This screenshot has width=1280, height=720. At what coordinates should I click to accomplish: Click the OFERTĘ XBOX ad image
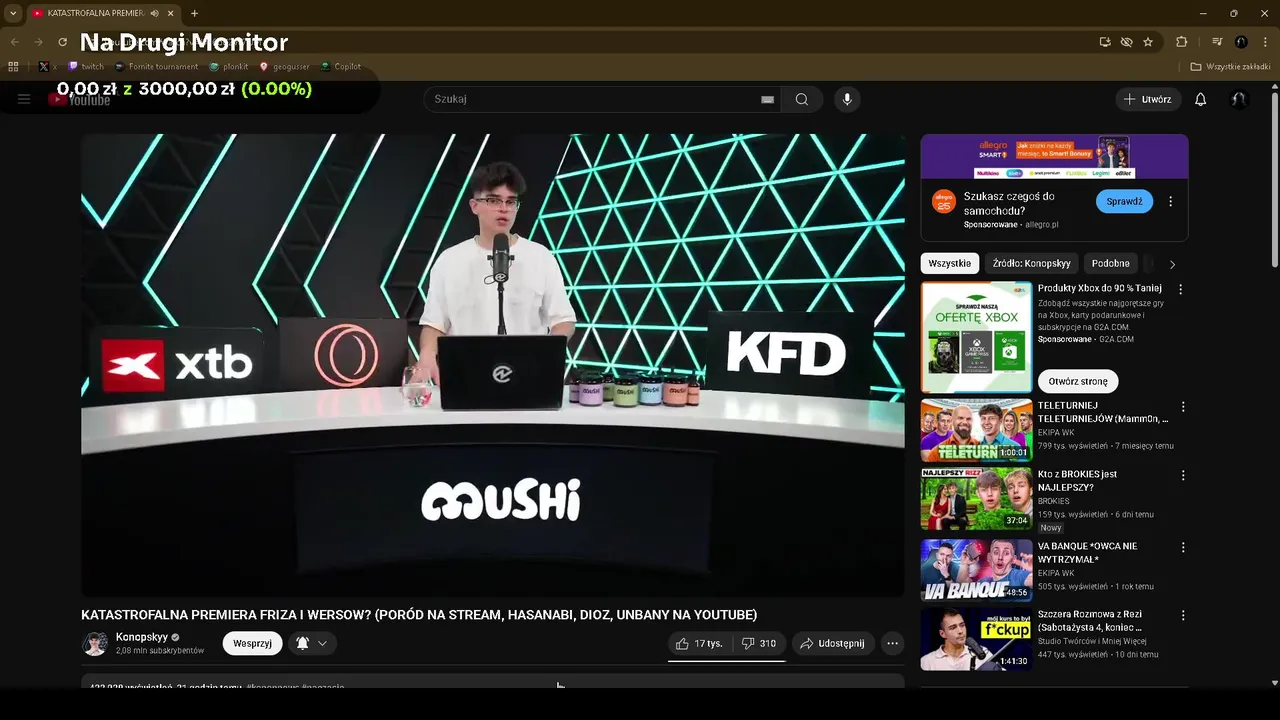[976, 337]
